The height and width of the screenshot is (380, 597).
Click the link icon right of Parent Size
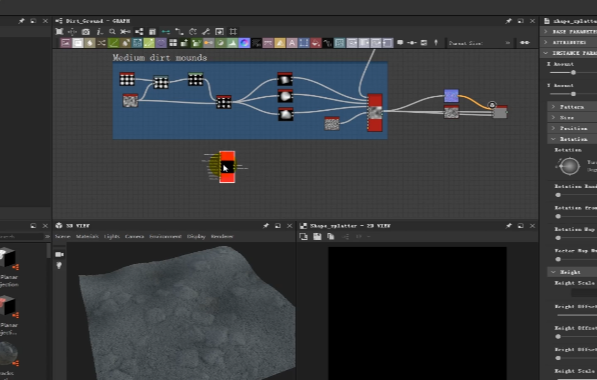tap(525, 43)
